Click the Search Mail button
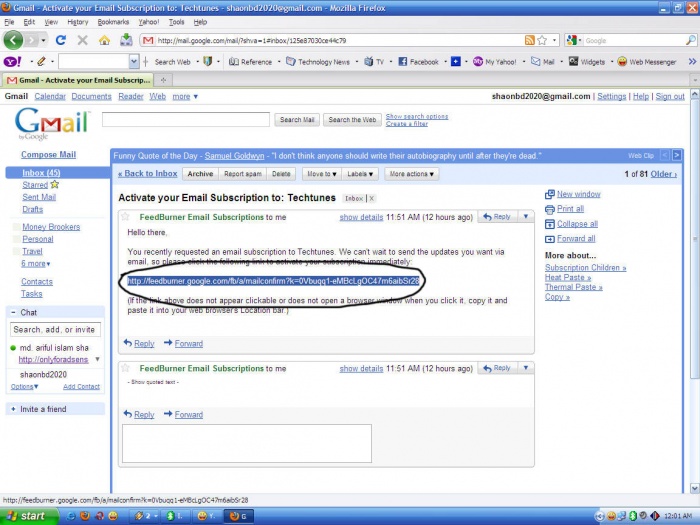The image size is (700, 525). click(297, 120)
